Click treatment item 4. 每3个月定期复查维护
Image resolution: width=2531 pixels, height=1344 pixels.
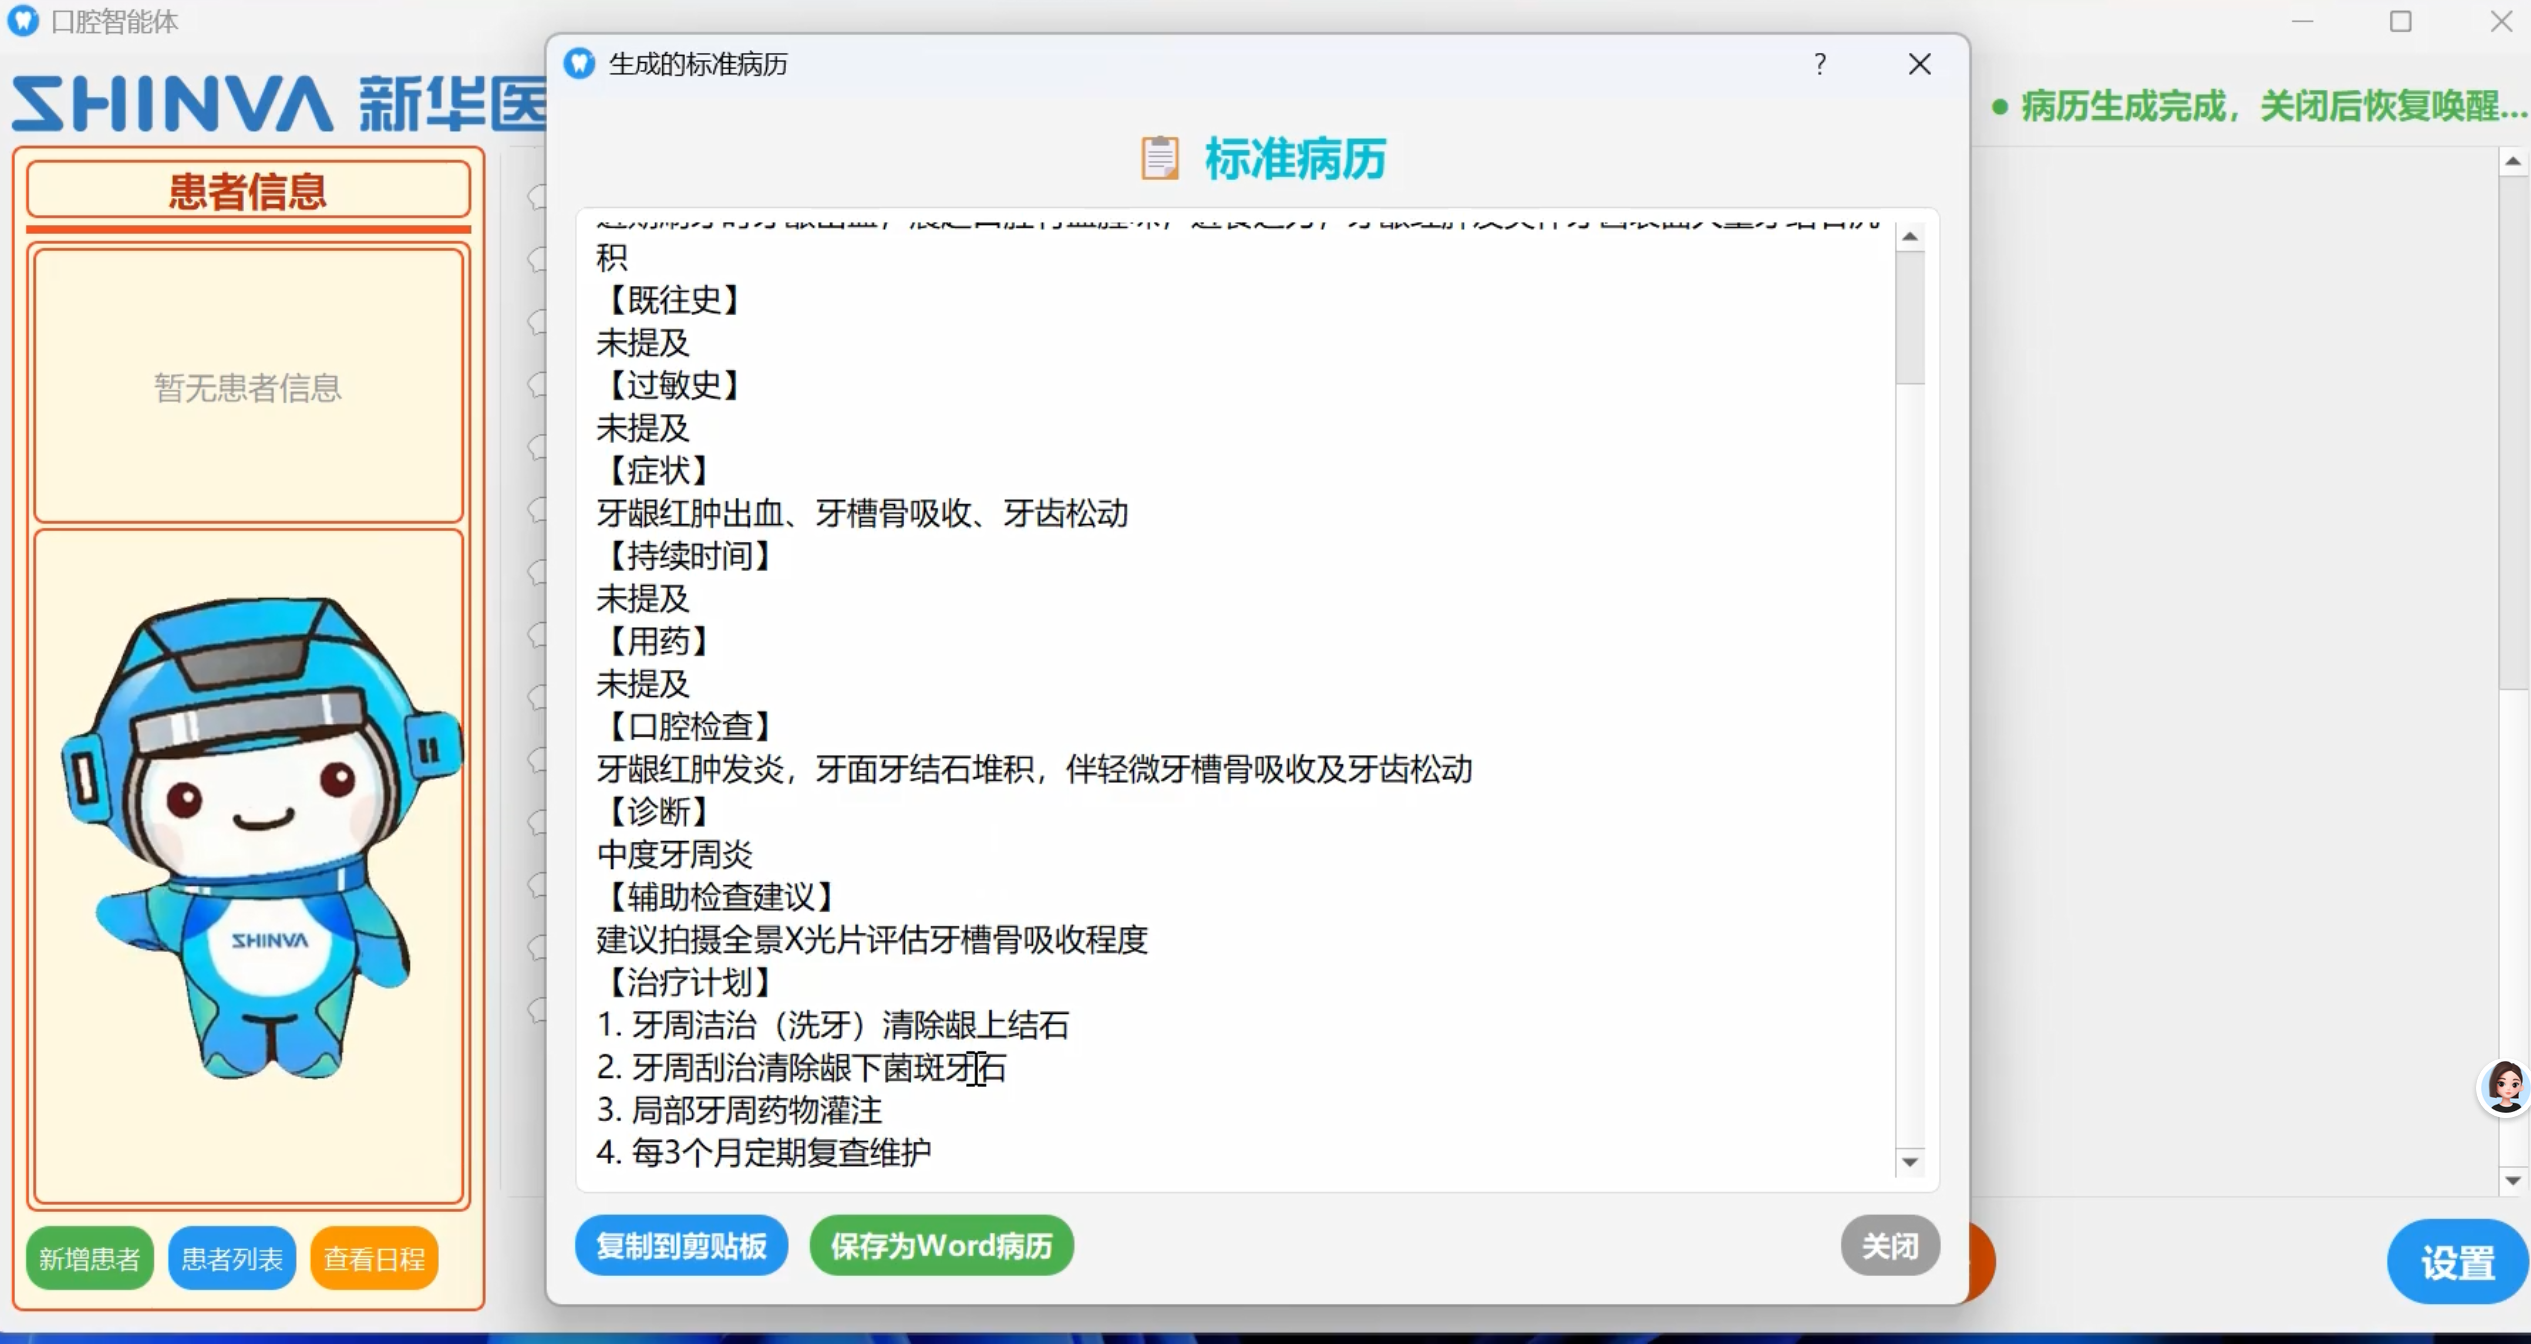[x=764, y=1153]
